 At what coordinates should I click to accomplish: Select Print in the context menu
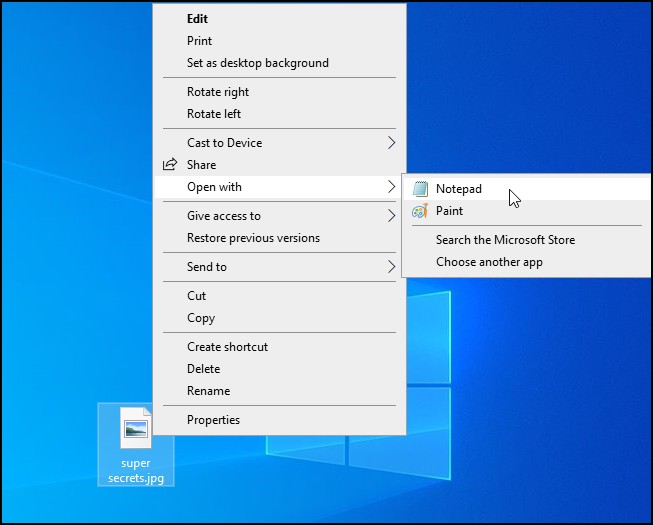[x=199, y=41]
